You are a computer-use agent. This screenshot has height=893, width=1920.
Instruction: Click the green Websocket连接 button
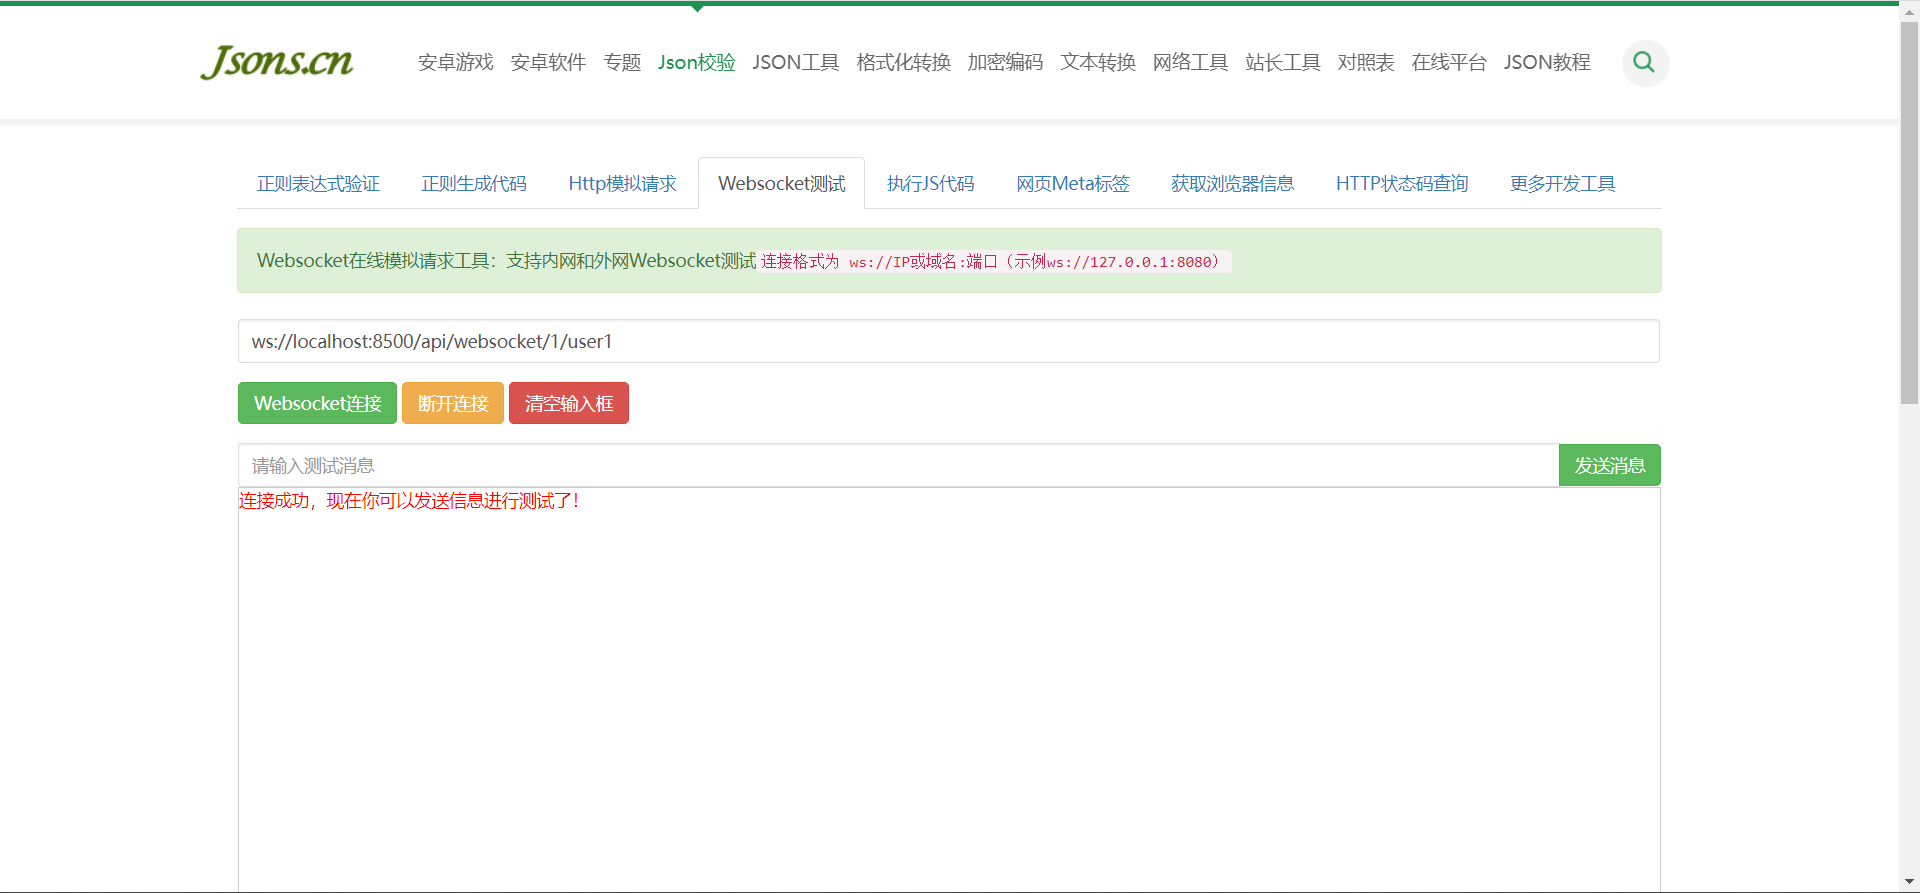click(317, 403)
